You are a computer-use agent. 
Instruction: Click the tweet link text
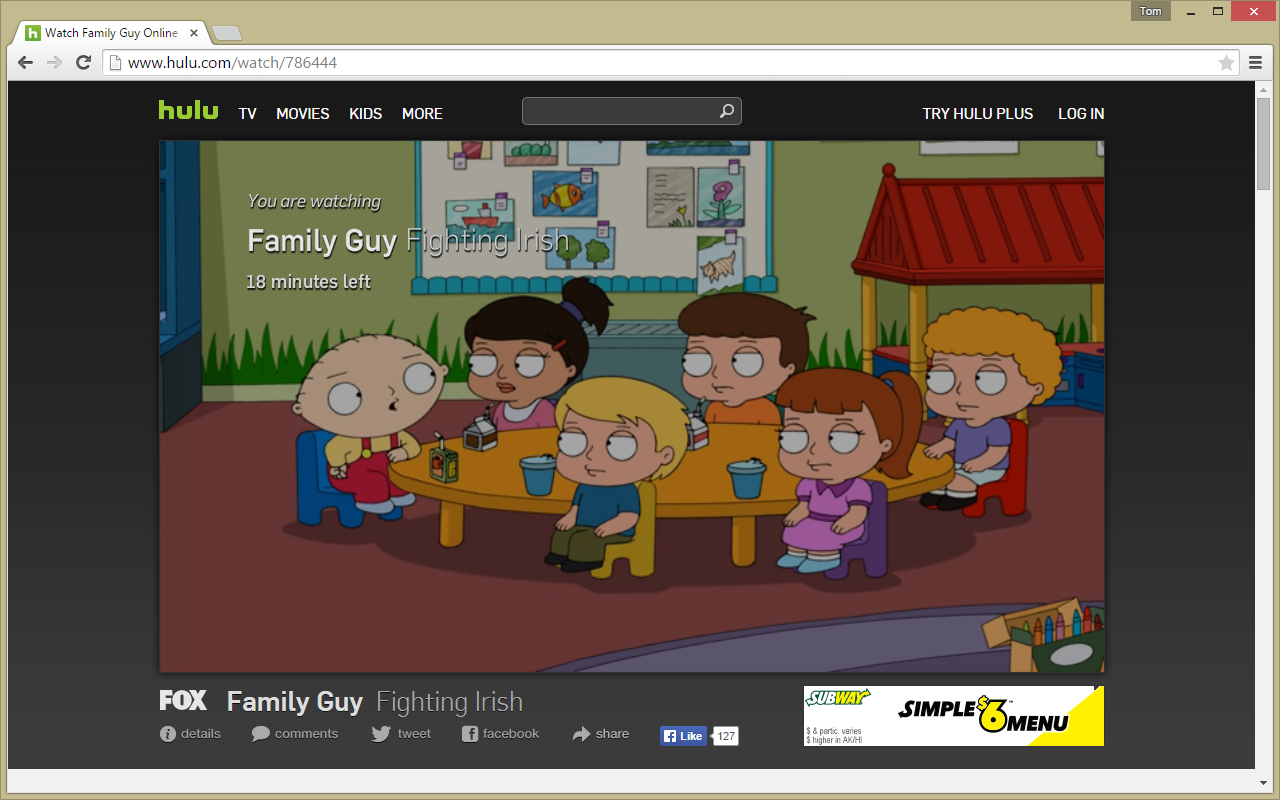(x=414, y=734)
